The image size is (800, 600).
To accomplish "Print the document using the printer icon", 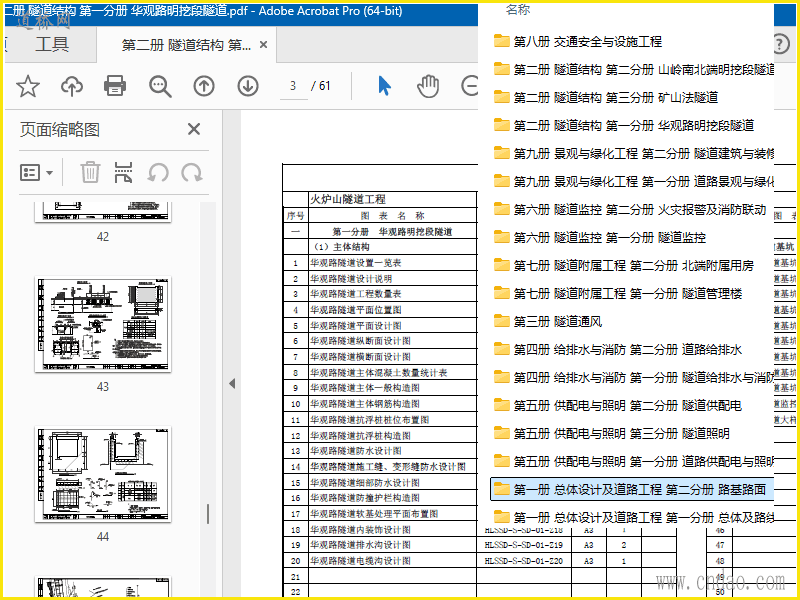I will (x=115, y=86).
